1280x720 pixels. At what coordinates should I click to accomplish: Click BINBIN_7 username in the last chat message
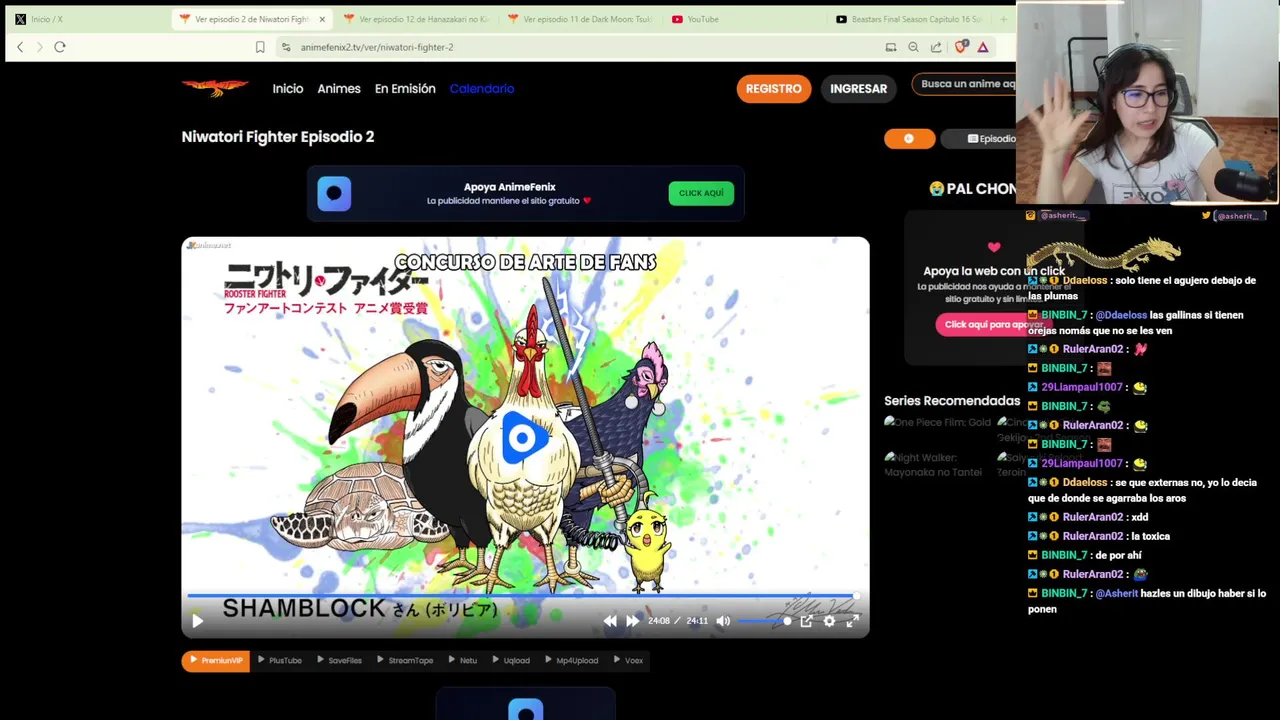click(x=1064, y=593)
